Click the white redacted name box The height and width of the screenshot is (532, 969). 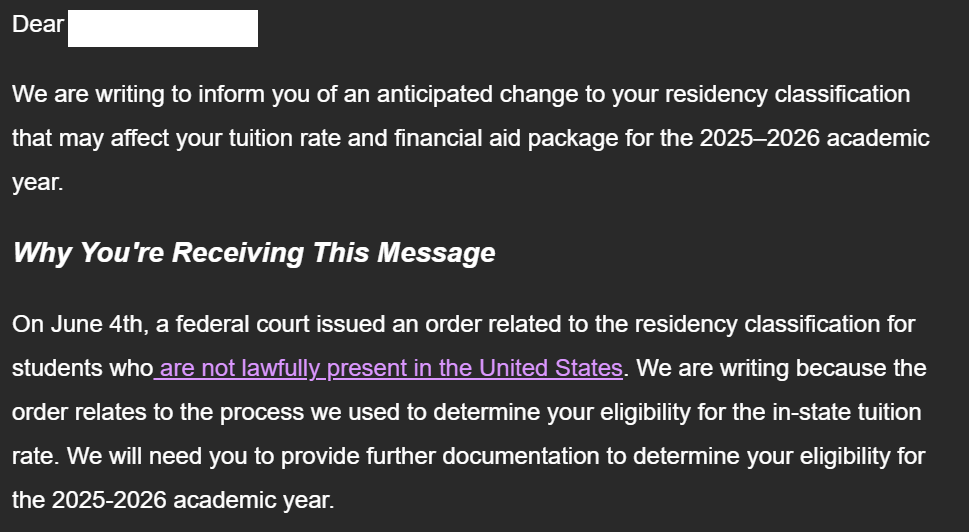pos(162,28)
